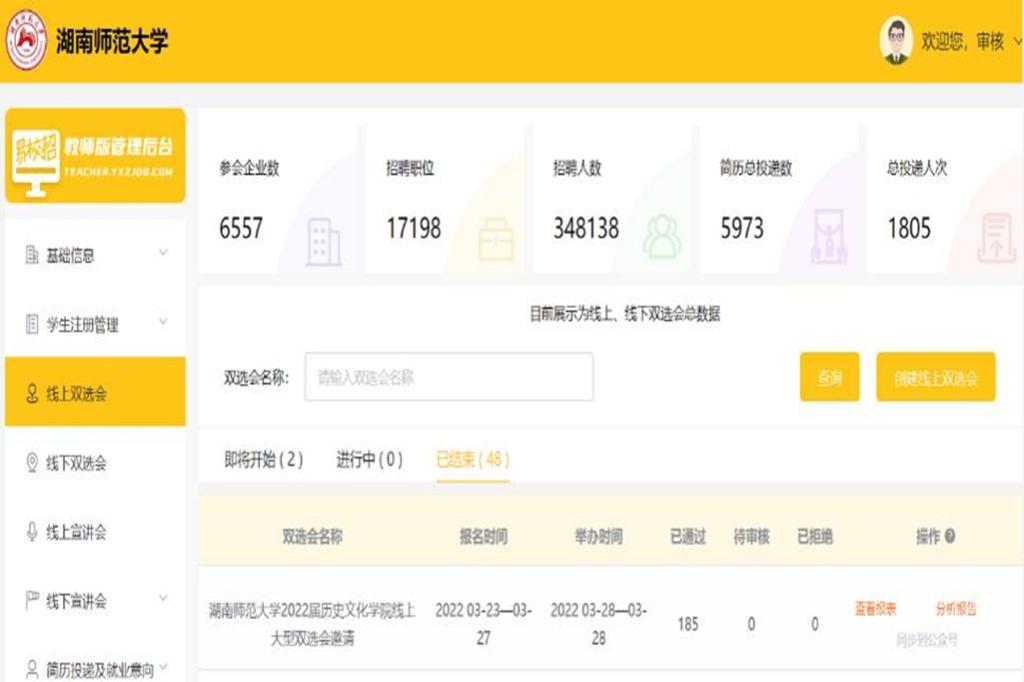Click the help icon beside 操作
This screenshot has width=1024, height=682.
click(949, 537)
